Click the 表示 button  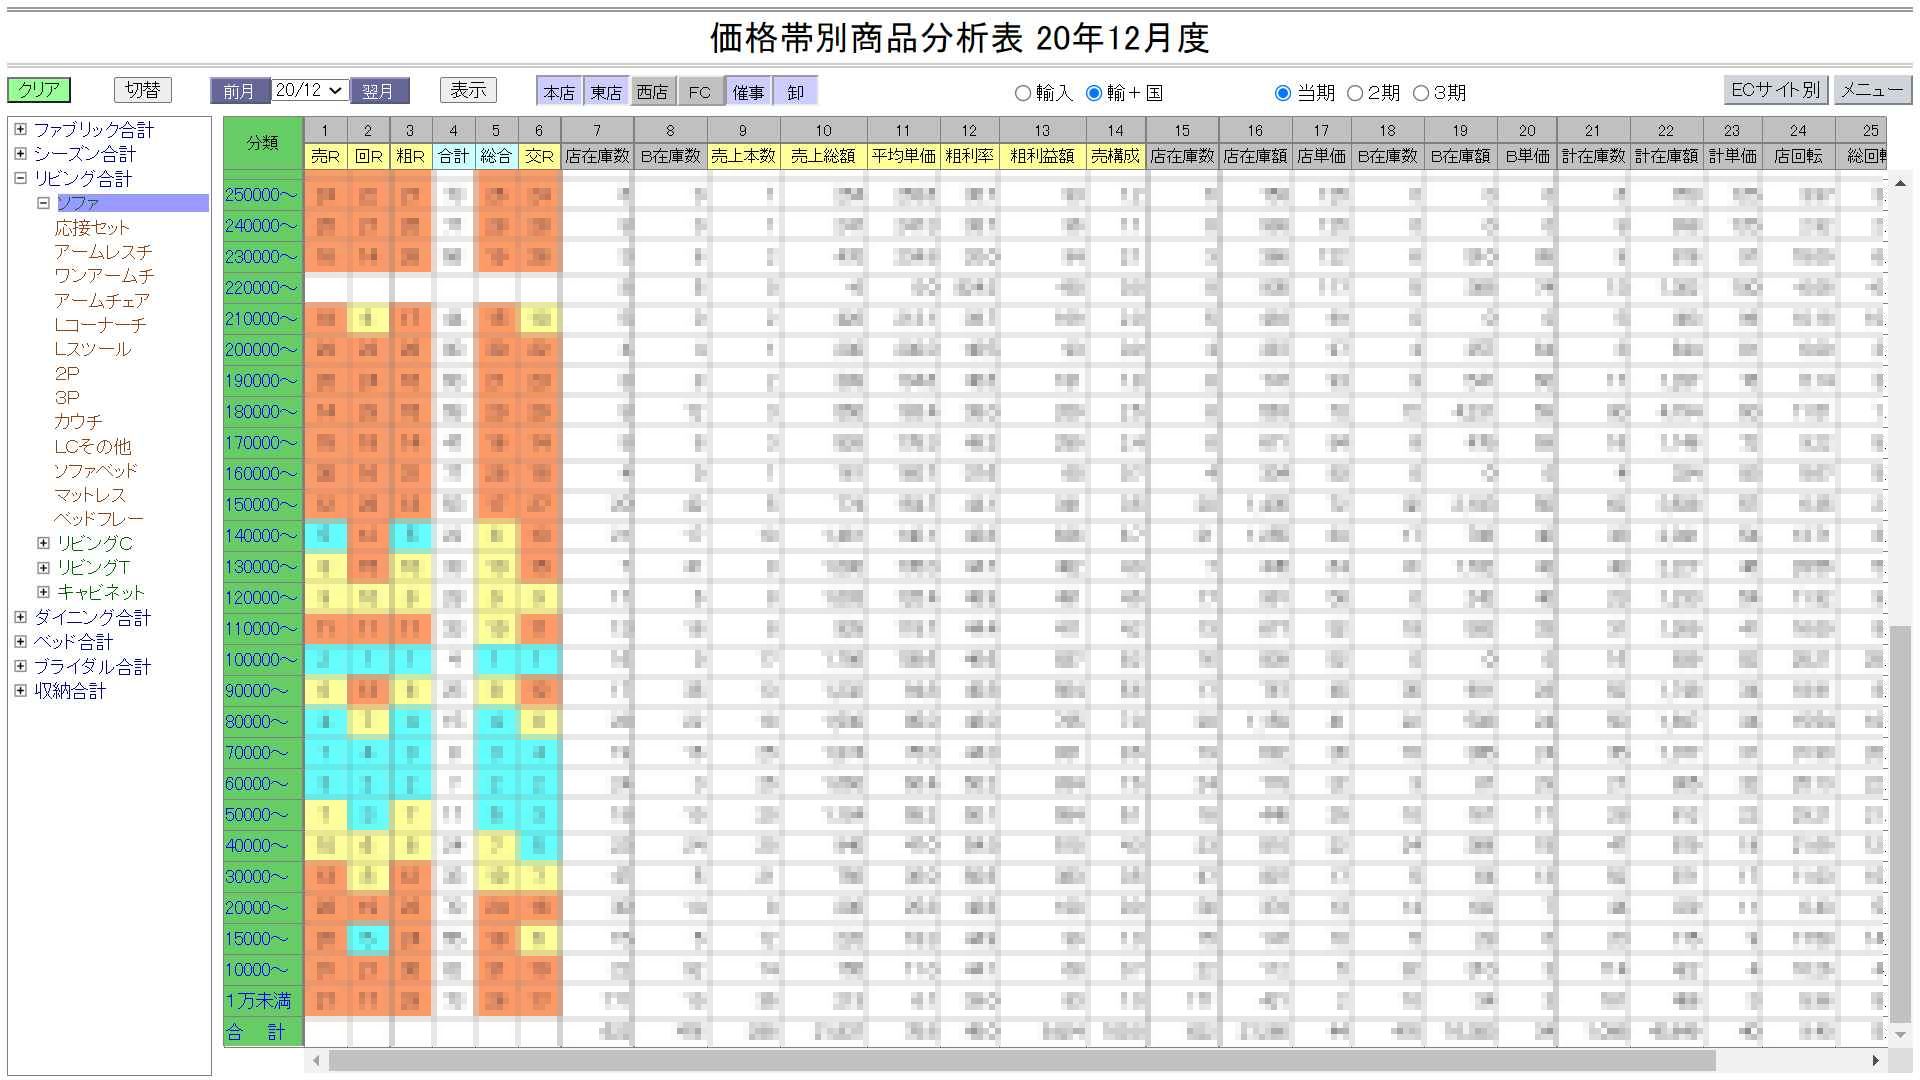pyautogui.click(x=468, y=90)
